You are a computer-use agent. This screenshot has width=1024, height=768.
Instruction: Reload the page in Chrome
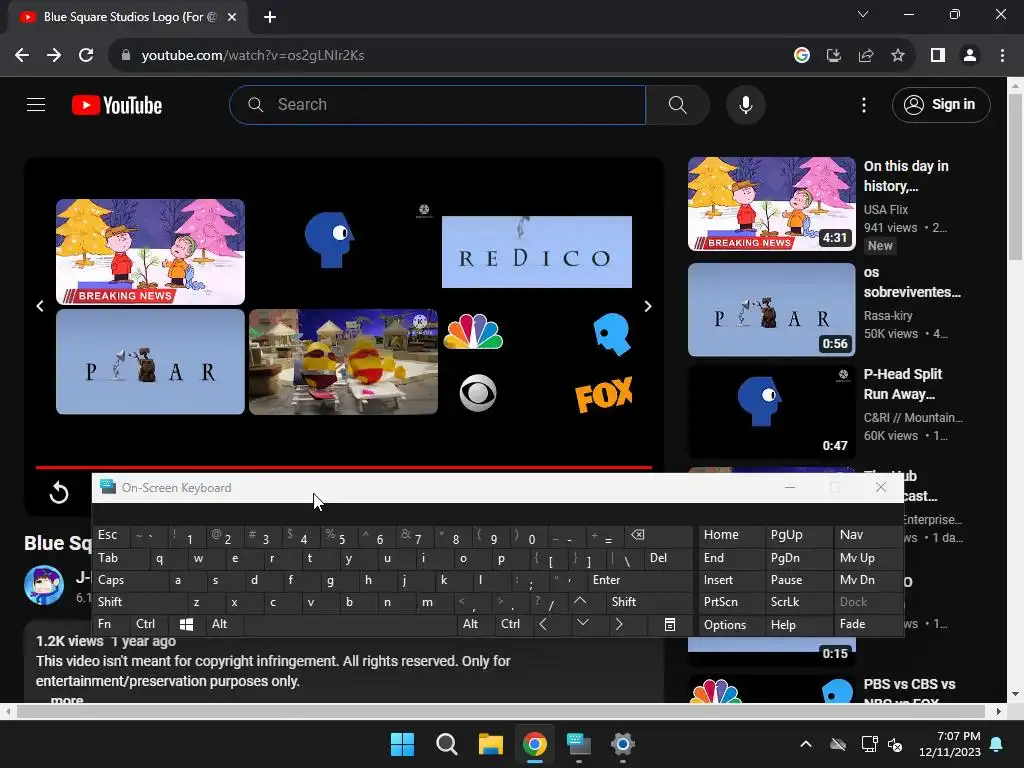86,56
